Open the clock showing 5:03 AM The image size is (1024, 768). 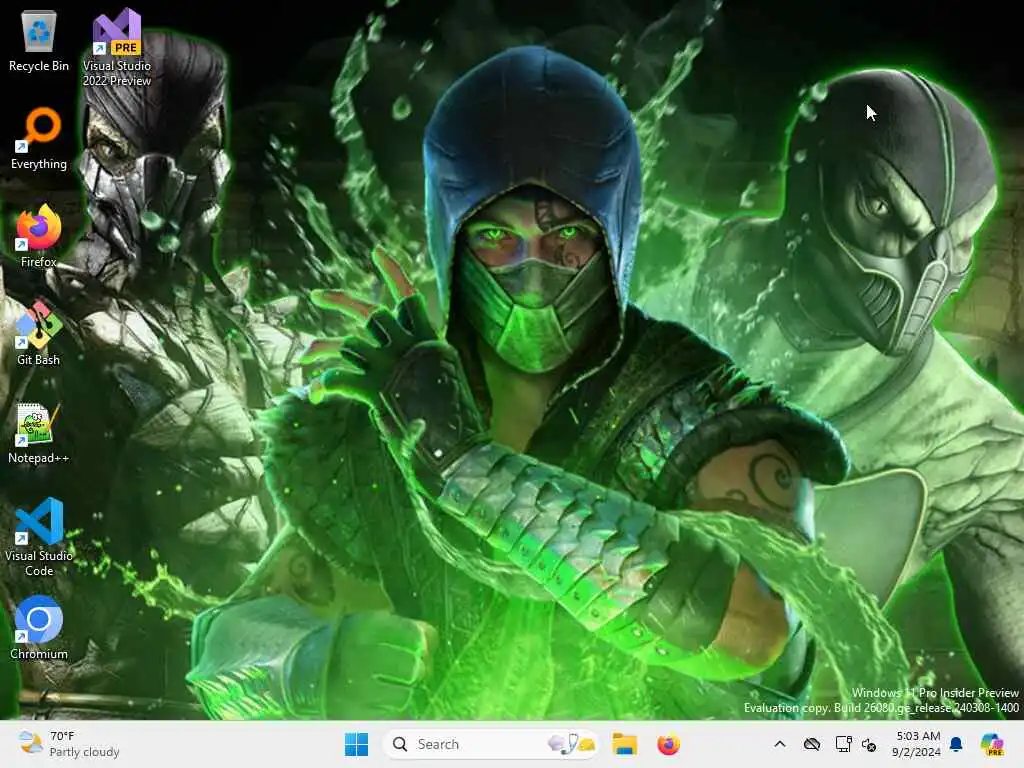pos(917,744)
